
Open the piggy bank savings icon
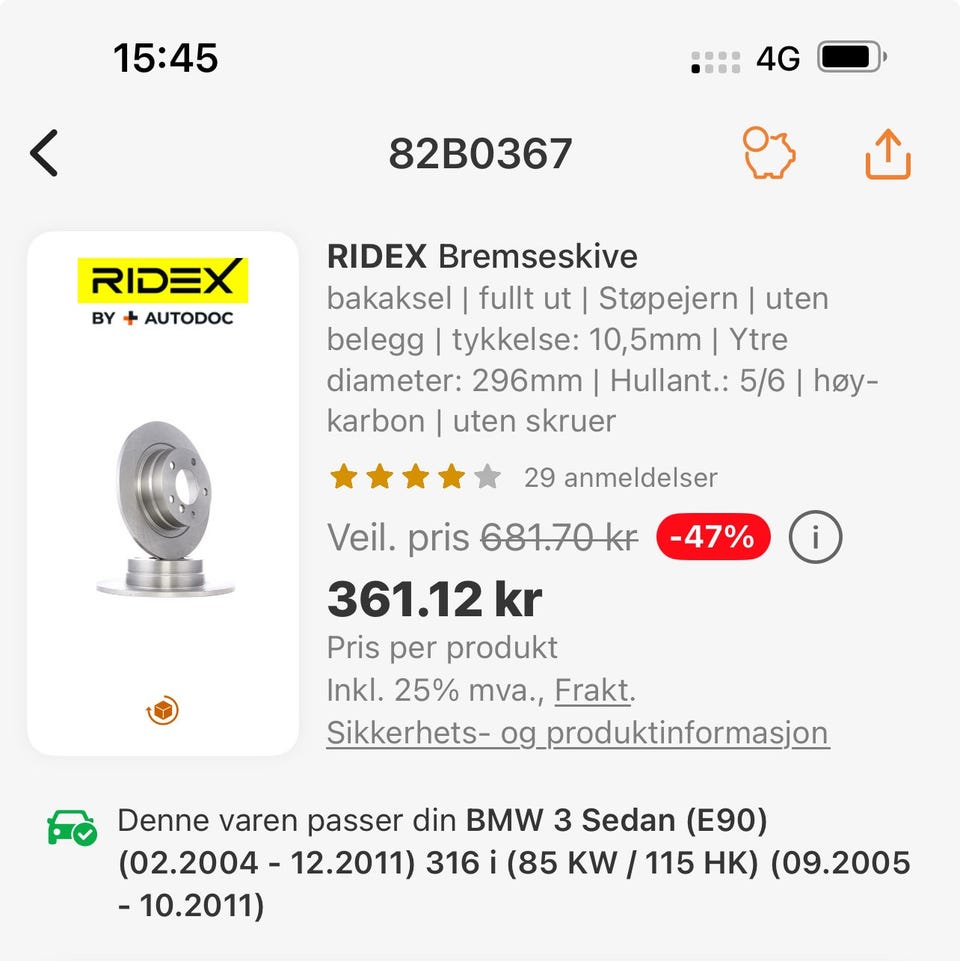click(x=768, y=154)
